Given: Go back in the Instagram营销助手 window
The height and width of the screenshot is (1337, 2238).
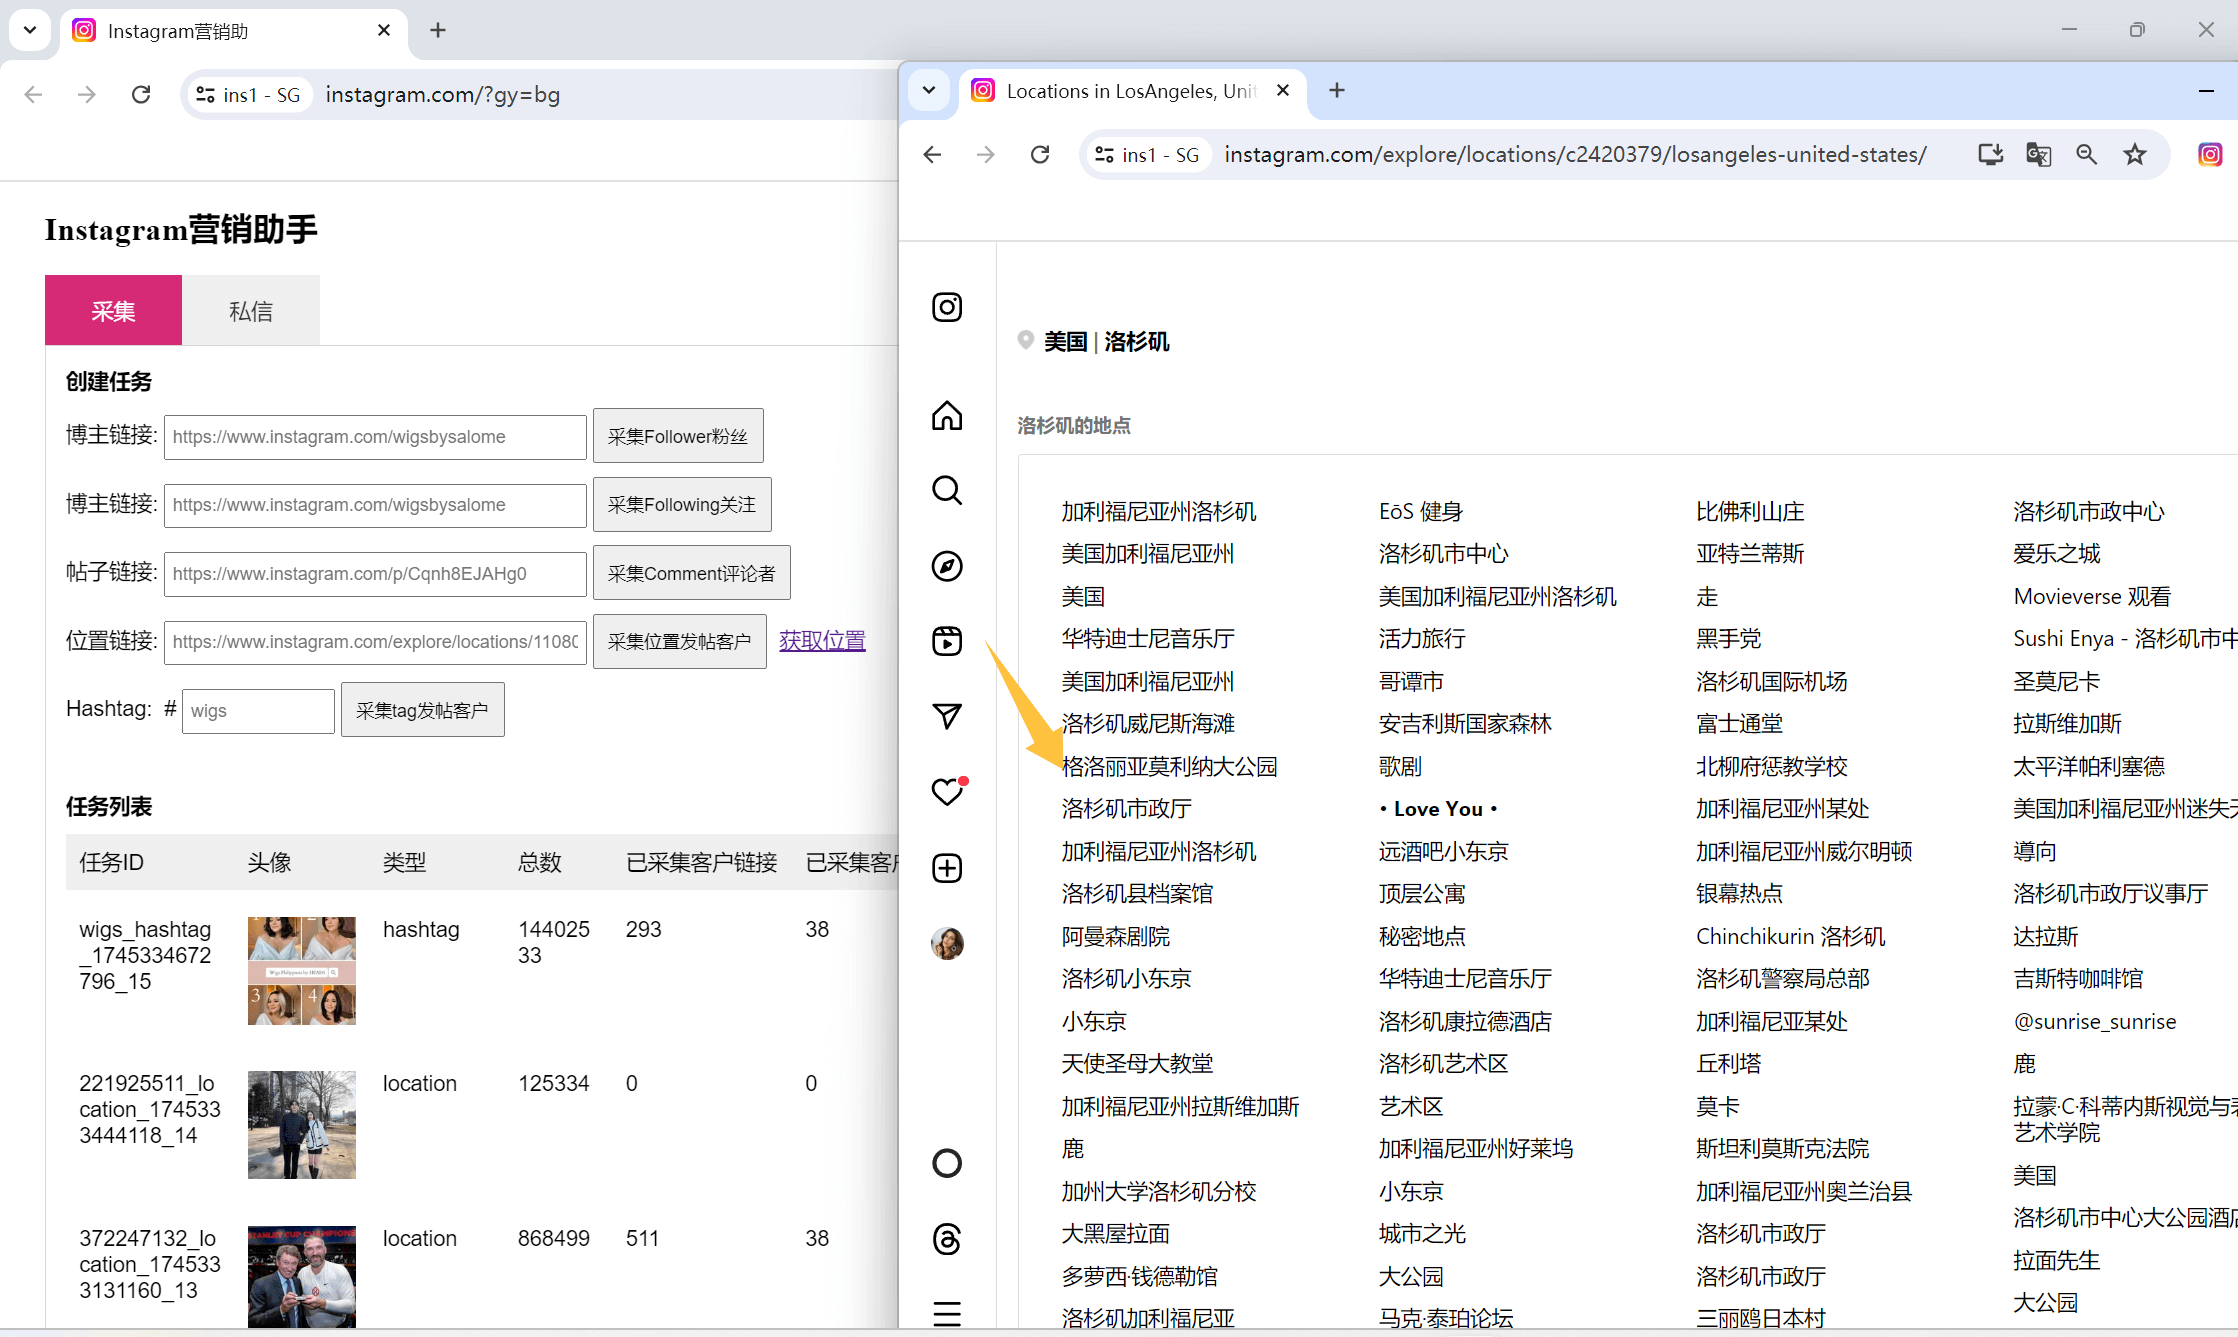Looking at the screenshot, I should click(33, 94).
